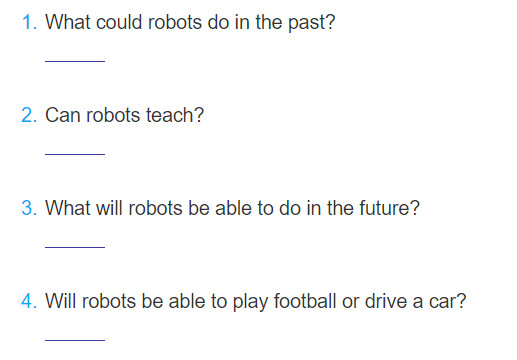
Task: Click the word 'football' in question 4
Action: click(x=305, y=301)
